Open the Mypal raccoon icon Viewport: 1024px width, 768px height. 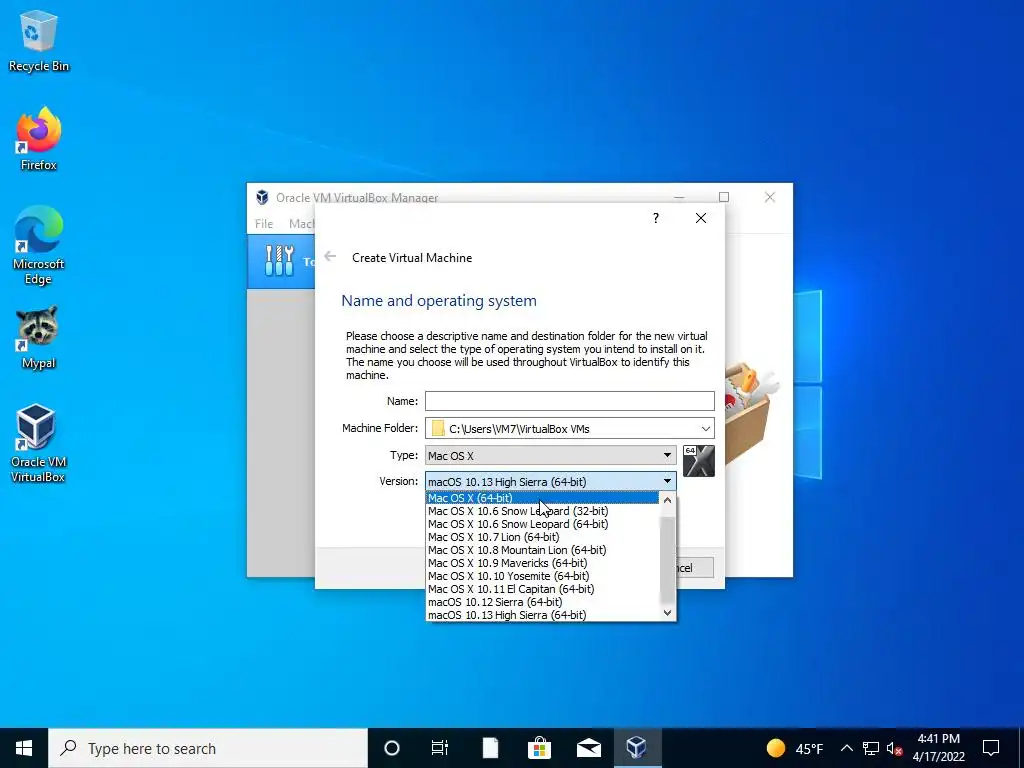coord(39,337)
